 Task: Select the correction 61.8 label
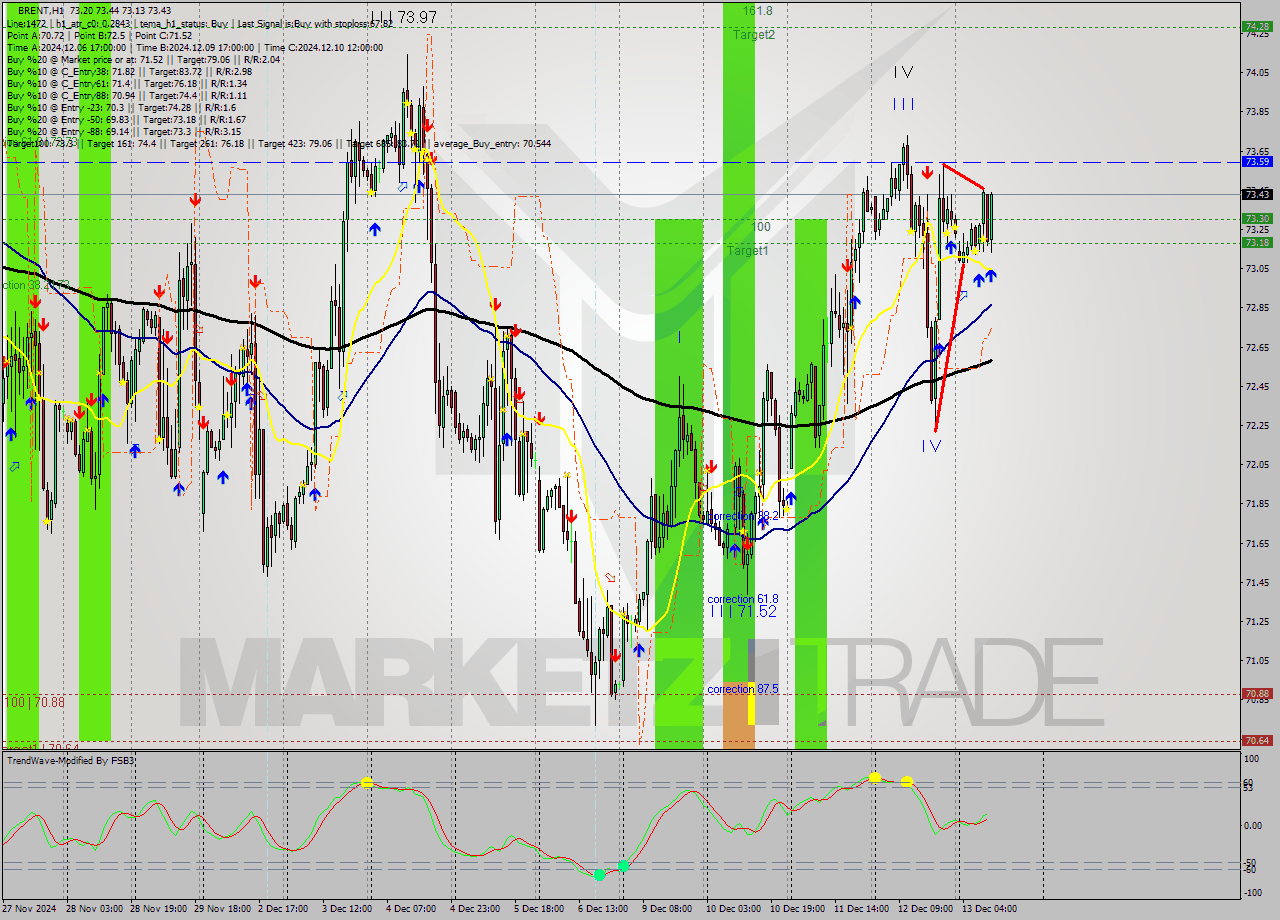coord(743,598)
